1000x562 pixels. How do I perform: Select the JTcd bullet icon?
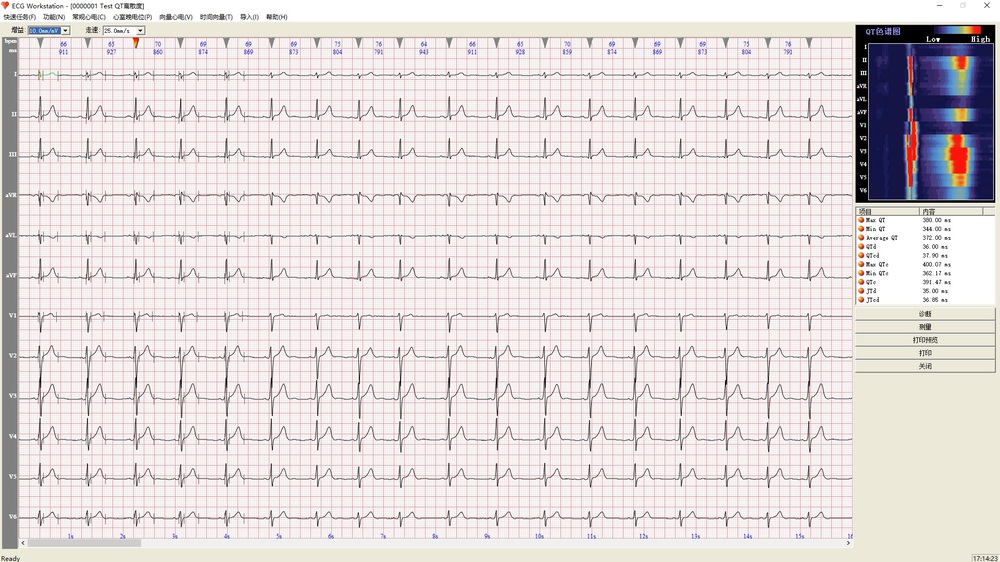click(861, 300)
